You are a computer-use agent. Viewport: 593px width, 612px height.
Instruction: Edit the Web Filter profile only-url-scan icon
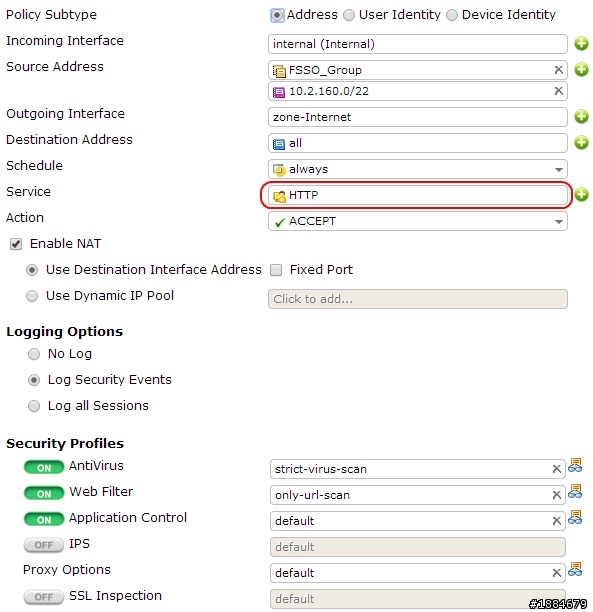[x=575, y=492]
